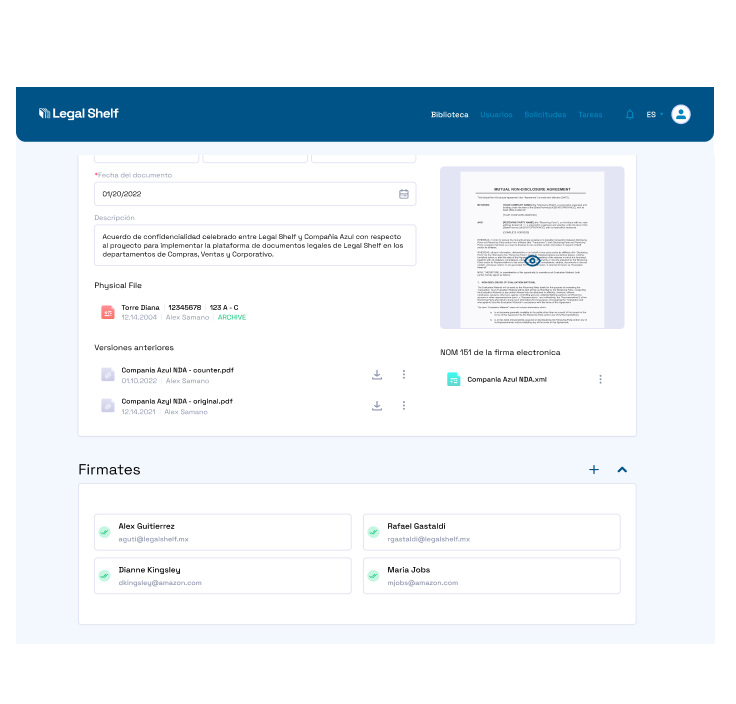The image size is (736, 704).
Task: Open Compania Azyl NDA - original.pdf file name
Action: point(177,401)
